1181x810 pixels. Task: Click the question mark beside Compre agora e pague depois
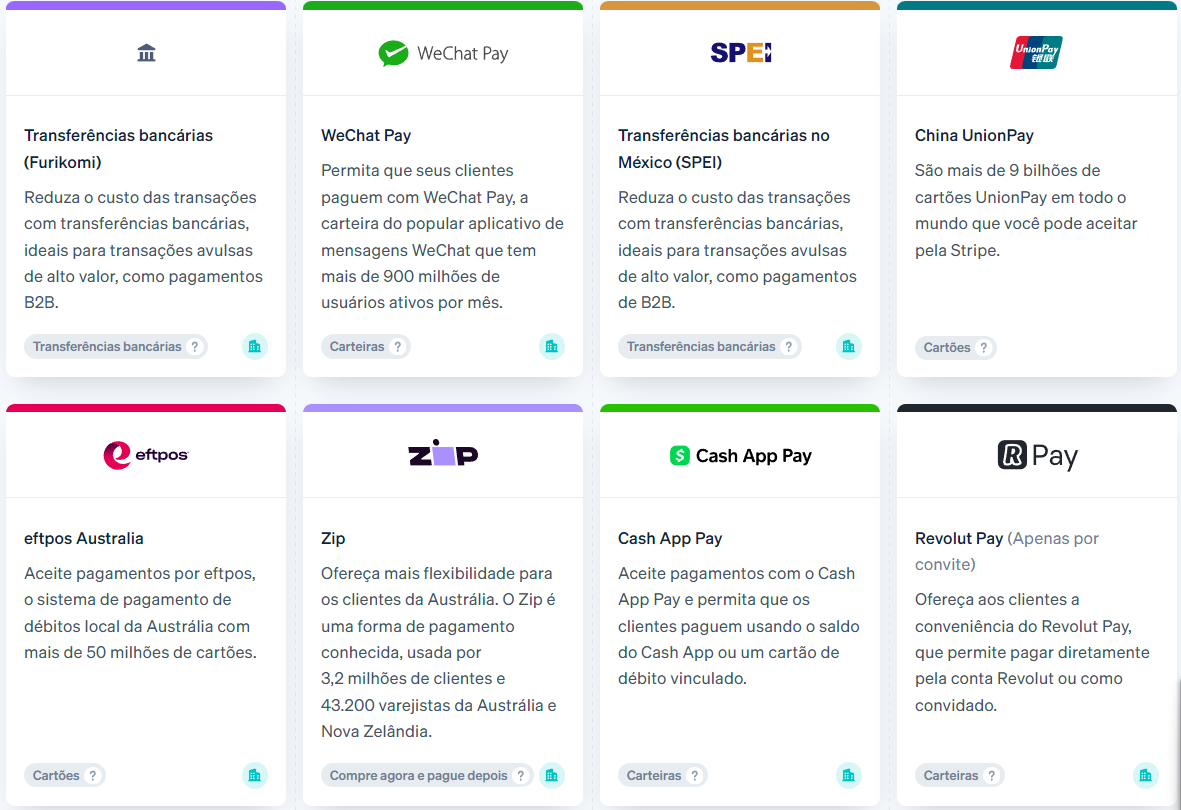point(520,775)
